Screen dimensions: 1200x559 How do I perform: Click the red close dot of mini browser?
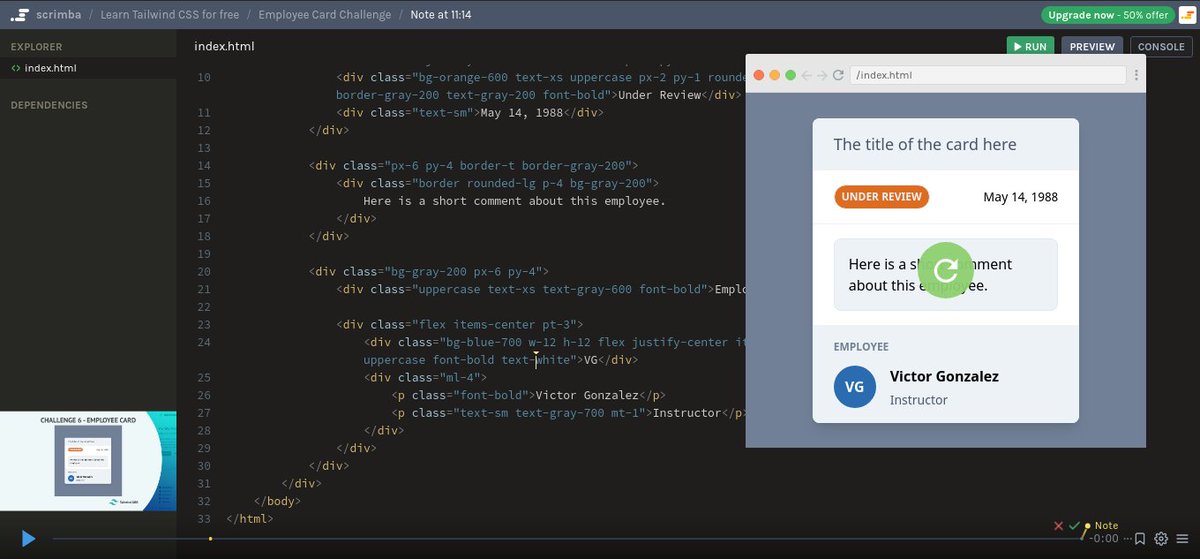pos(759,75)
